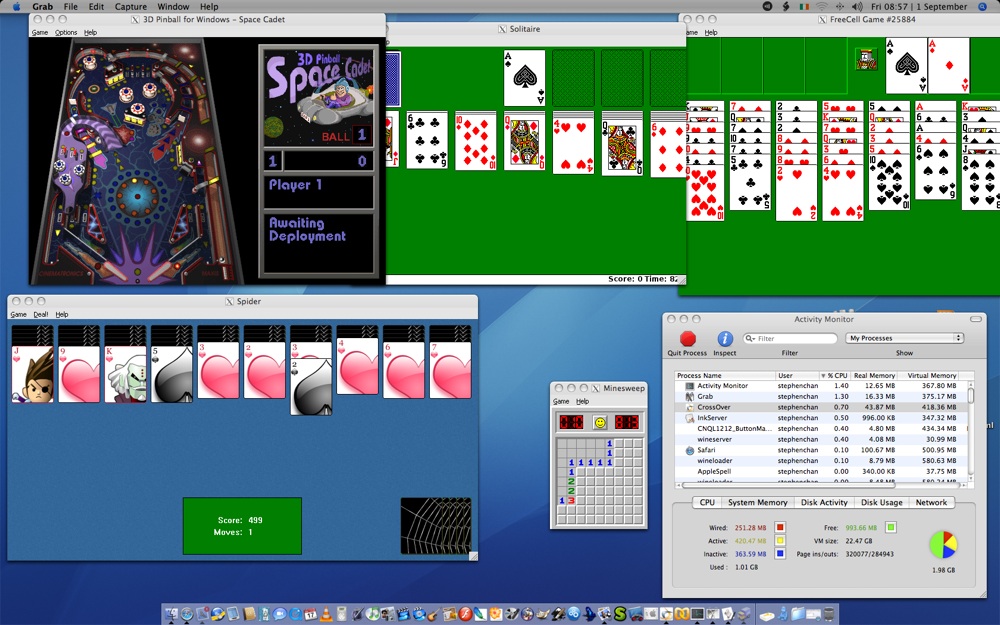Image resolution: width=1000 pixels, height=625 pixels.
Task: Open Finder from the Dock
Action: click(x=172, y=614)
